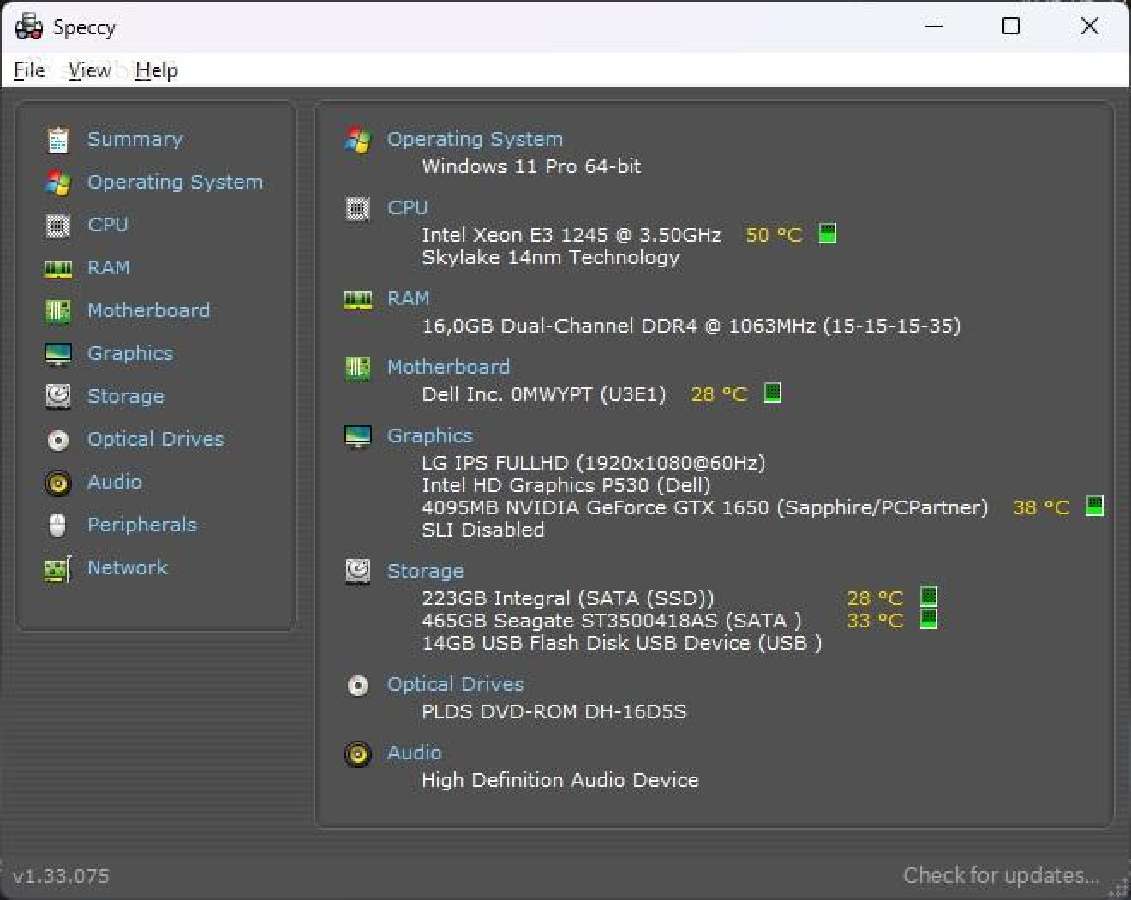Click the Storage hard drive icon in sidebar
The image size is (1131, 900).
[58, 397]
